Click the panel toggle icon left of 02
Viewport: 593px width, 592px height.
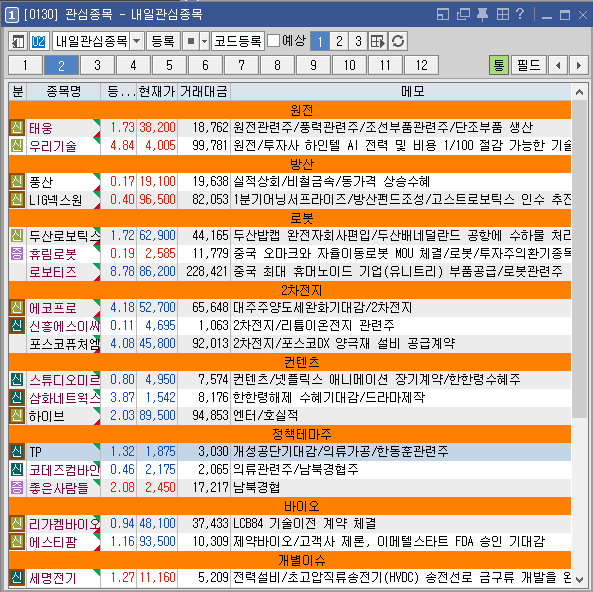[17, 41]
